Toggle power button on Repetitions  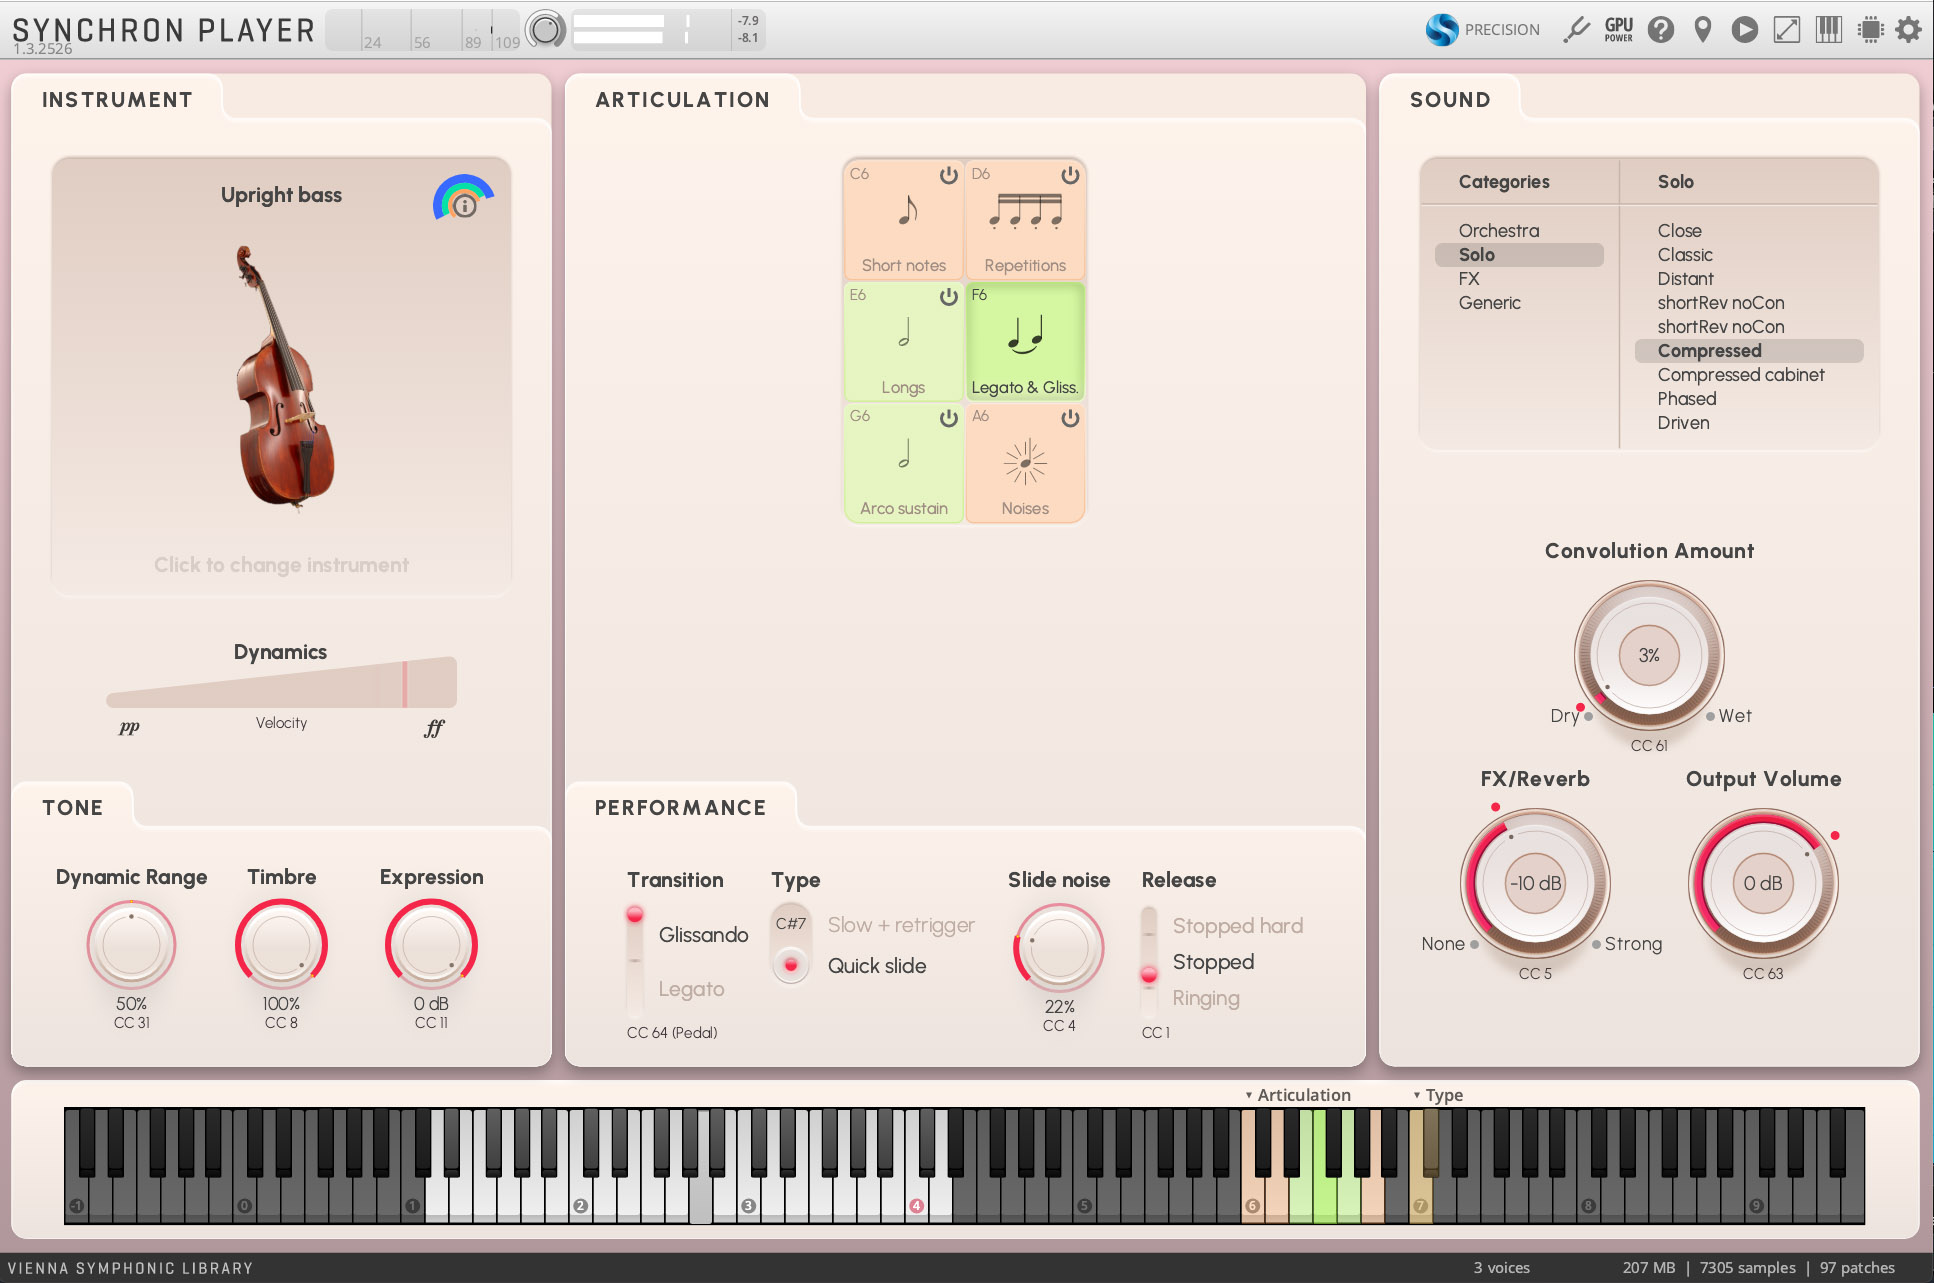(x=1070, y=175)
